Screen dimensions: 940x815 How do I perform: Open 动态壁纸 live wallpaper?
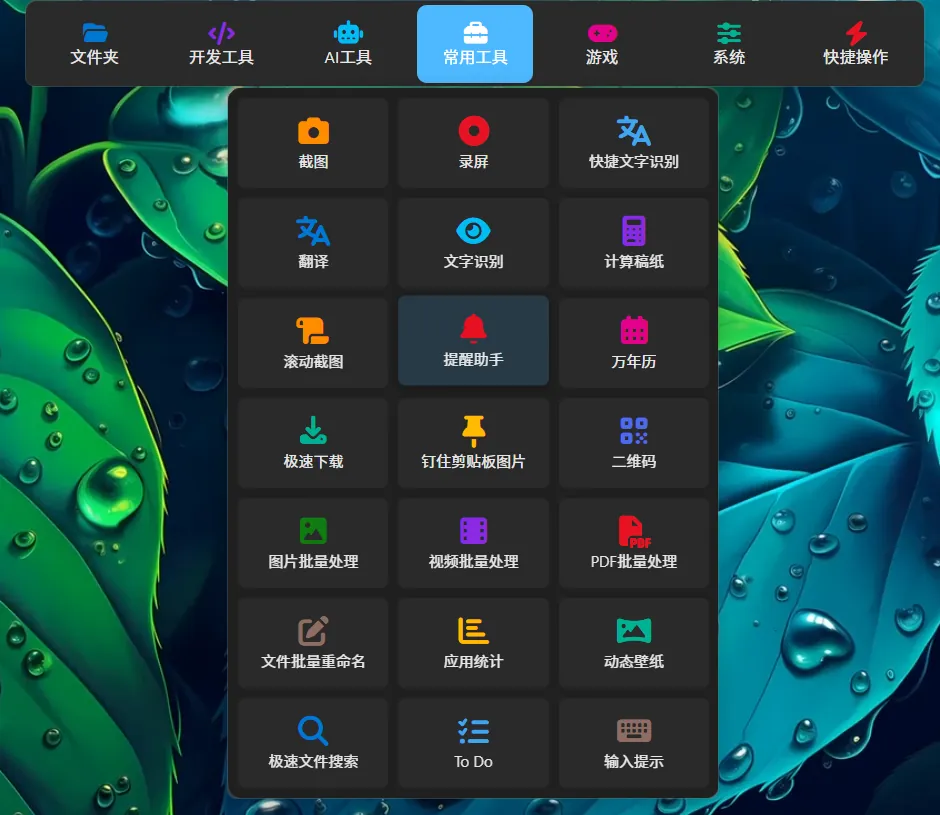(634, 643)
